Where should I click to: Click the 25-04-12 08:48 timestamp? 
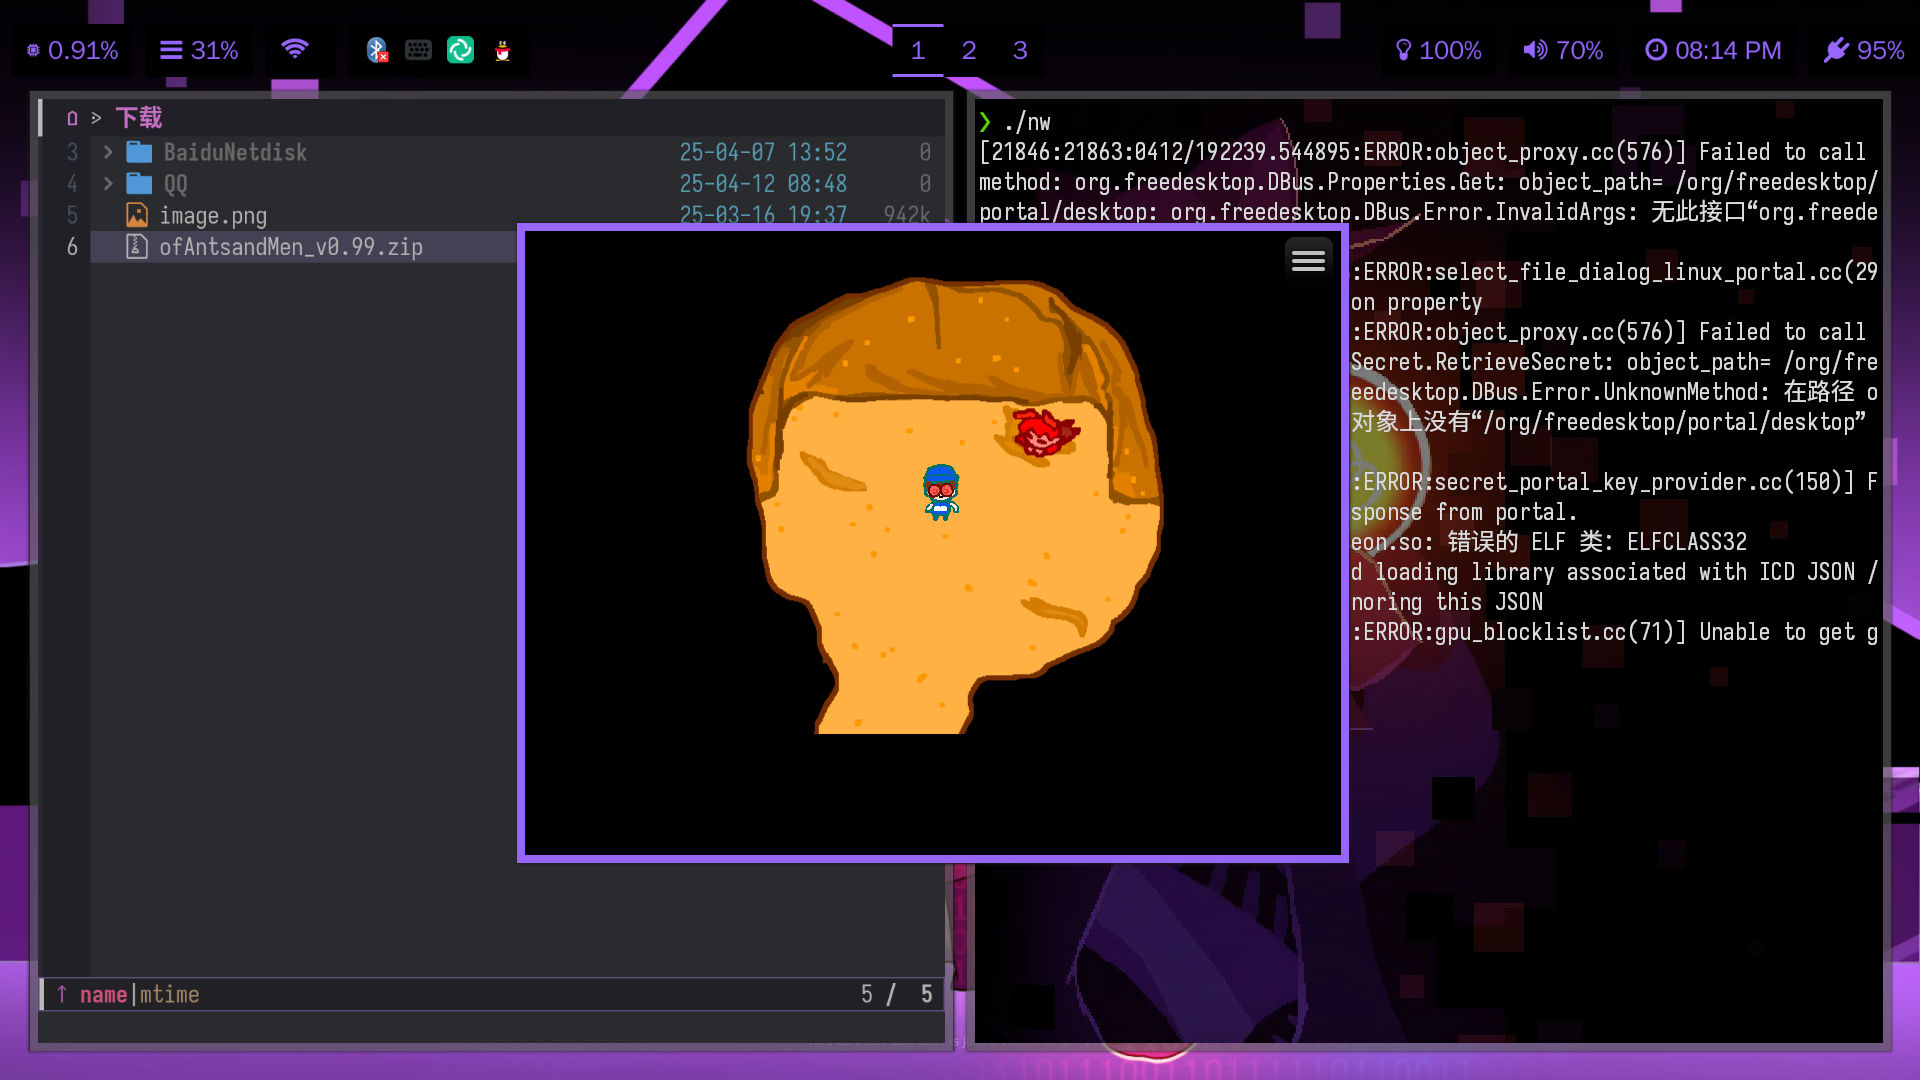(x=763, y=184)
